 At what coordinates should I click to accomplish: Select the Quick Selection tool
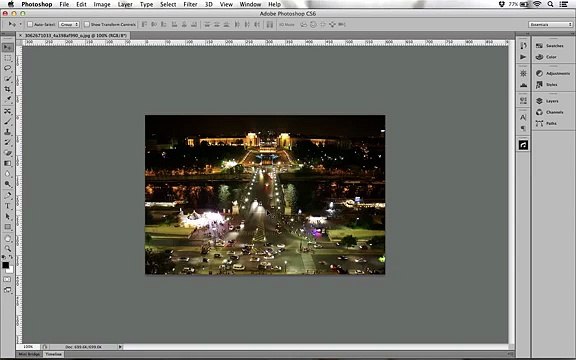[7, 79]
